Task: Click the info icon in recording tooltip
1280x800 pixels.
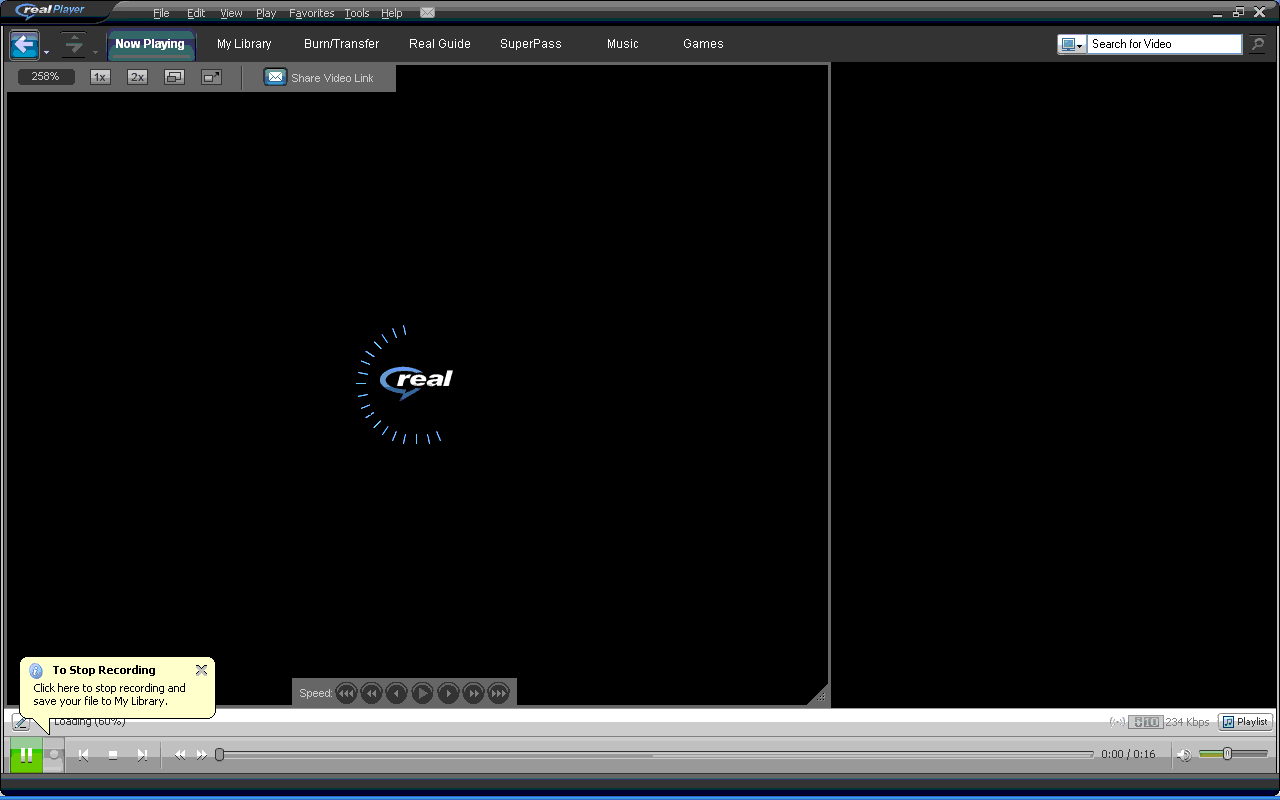Action: click(36, 671)
